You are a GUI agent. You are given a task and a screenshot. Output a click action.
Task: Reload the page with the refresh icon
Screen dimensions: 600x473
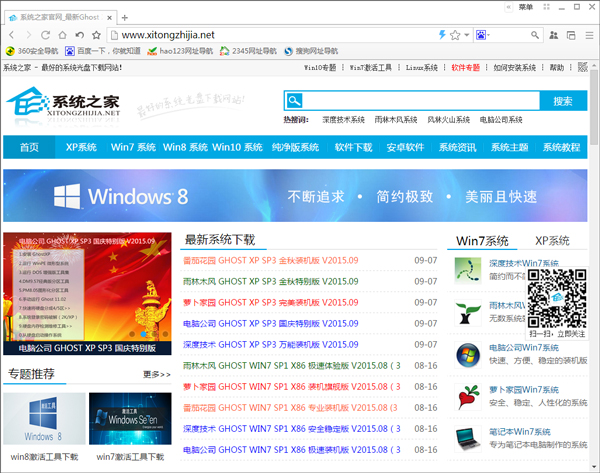(46, 34)
